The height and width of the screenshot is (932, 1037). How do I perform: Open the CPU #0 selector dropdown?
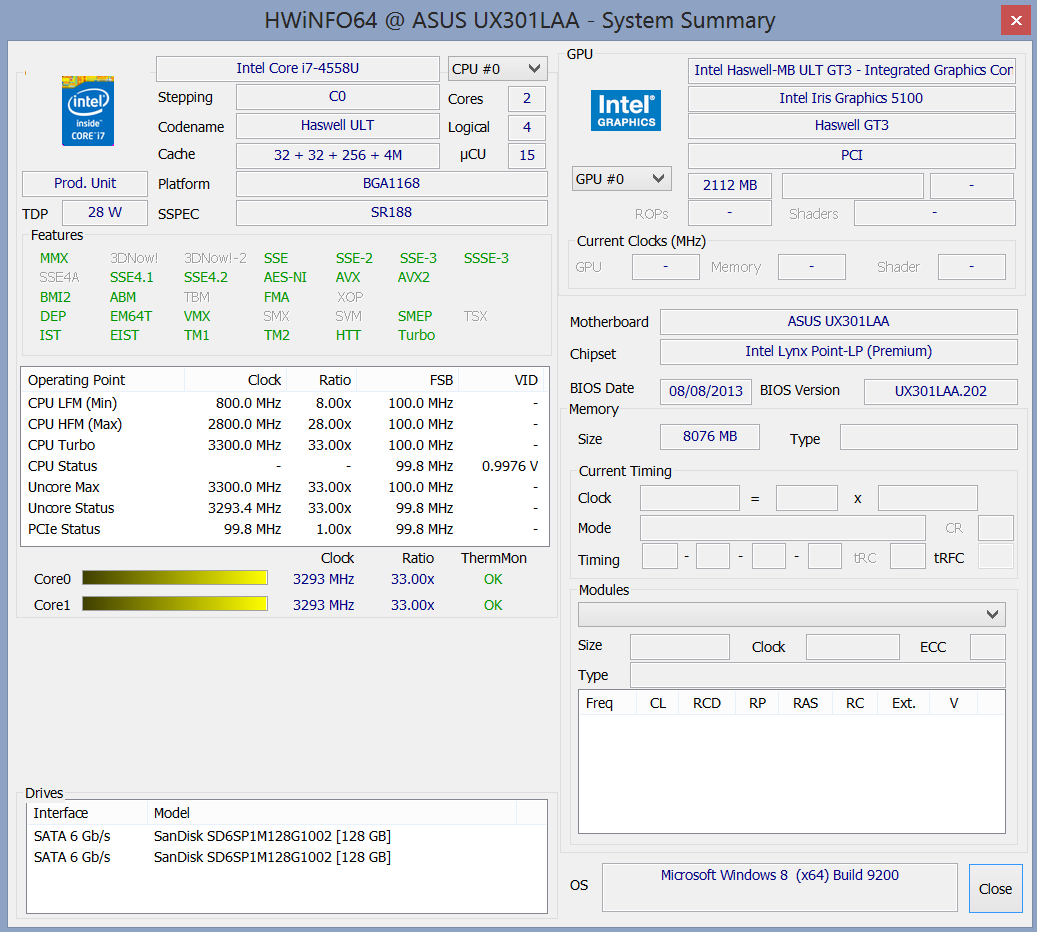pyautogui.click(x=497, y=69)
